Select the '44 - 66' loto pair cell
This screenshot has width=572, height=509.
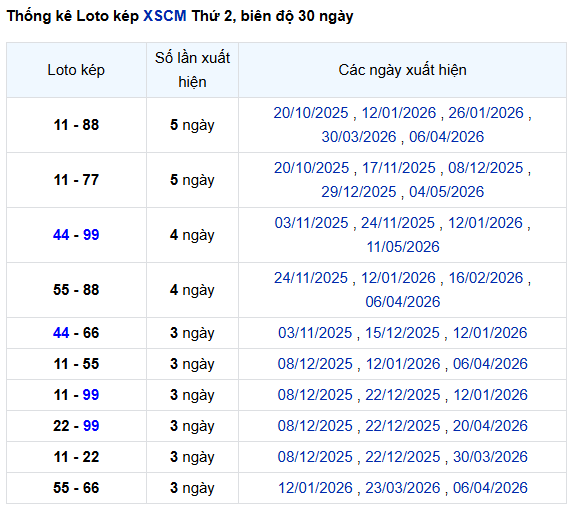[76, 333]
